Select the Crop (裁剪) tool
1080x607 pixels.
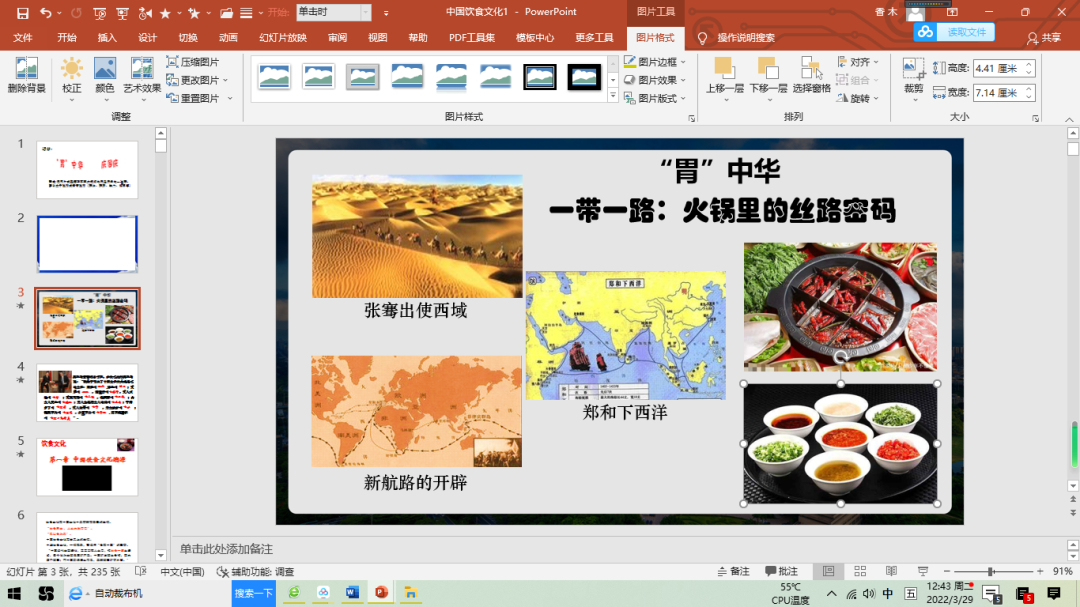tap(913, 78)
